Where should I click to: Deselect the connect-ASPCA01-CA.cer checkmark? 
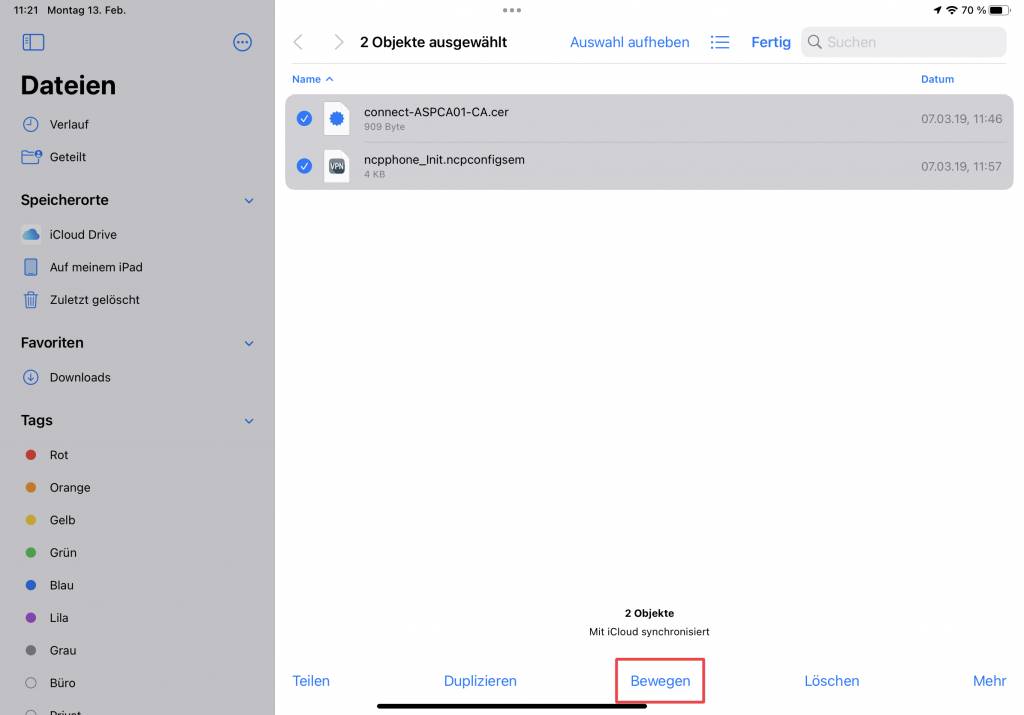click(x=304, y=118)
